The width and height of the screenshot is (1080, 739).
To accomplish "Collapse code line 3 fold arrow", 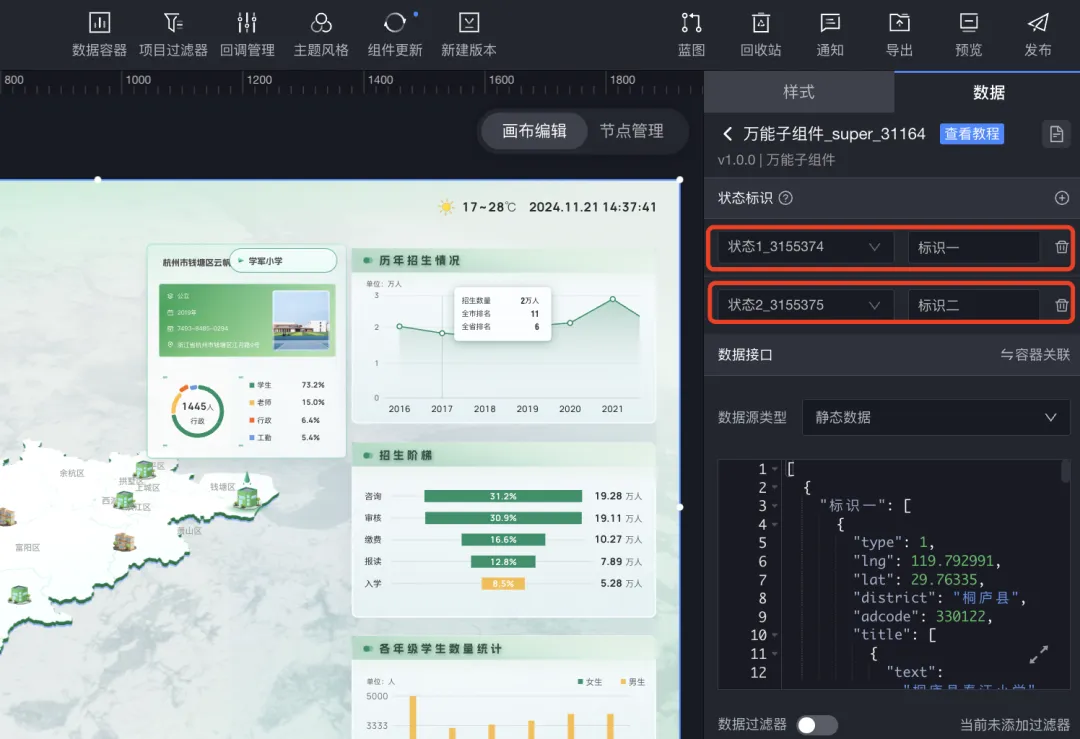I will pos(775,506).
